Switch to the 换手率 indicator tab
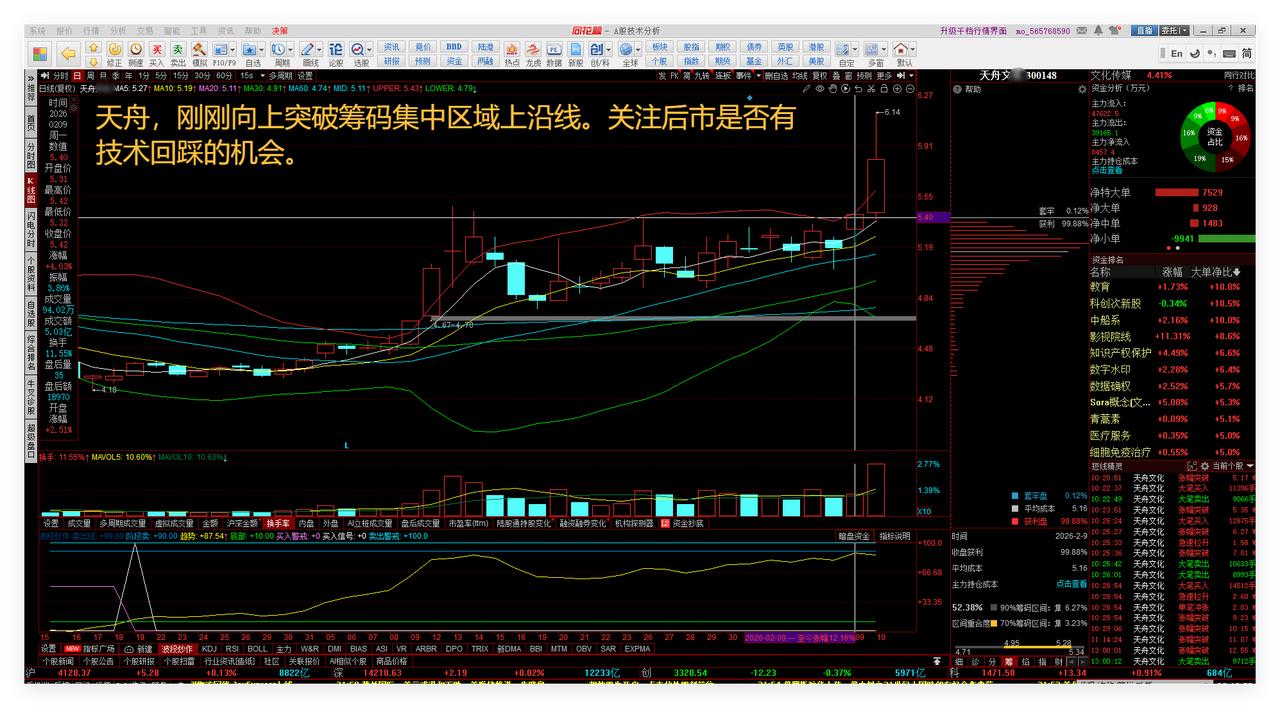Image resolution: width=1280 pixels, height=708 pixels. coord(280,521)
